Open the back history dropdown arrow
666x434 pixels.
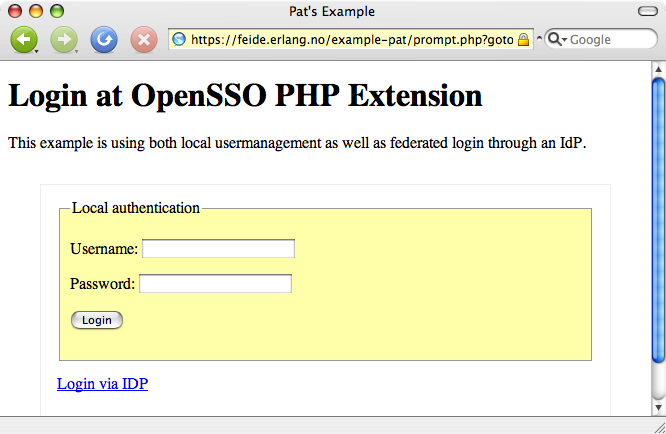tap(37, 51)
